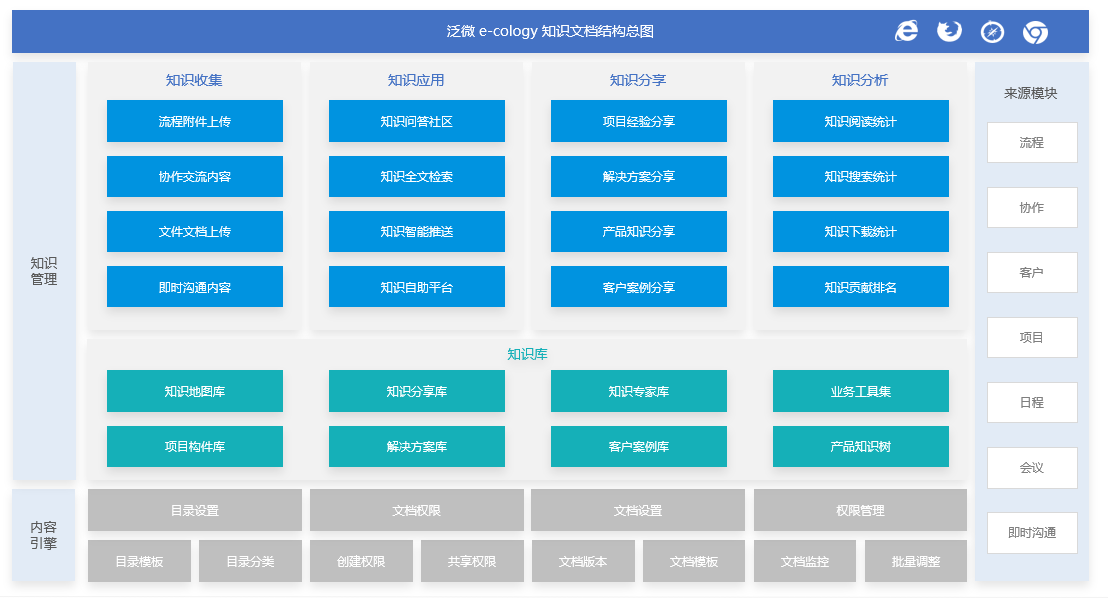Click the 知识库 section heading
This screenshot has width=1108, height=598.
[527, 354]
